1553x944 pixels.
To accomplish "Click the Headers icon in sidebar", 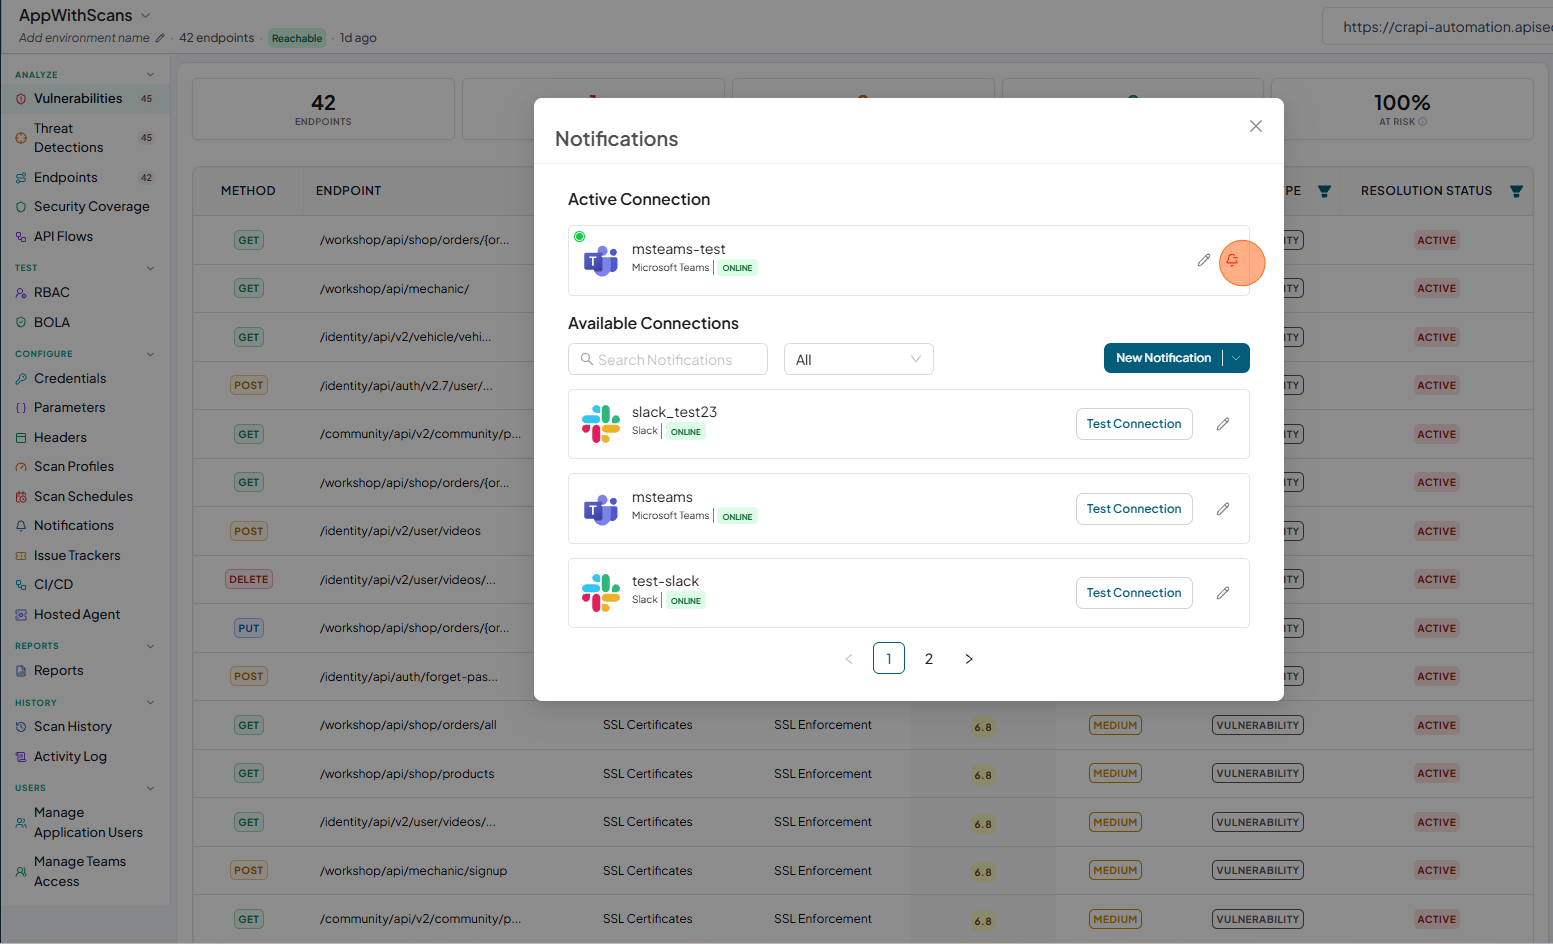I will (x=21, y=437).
